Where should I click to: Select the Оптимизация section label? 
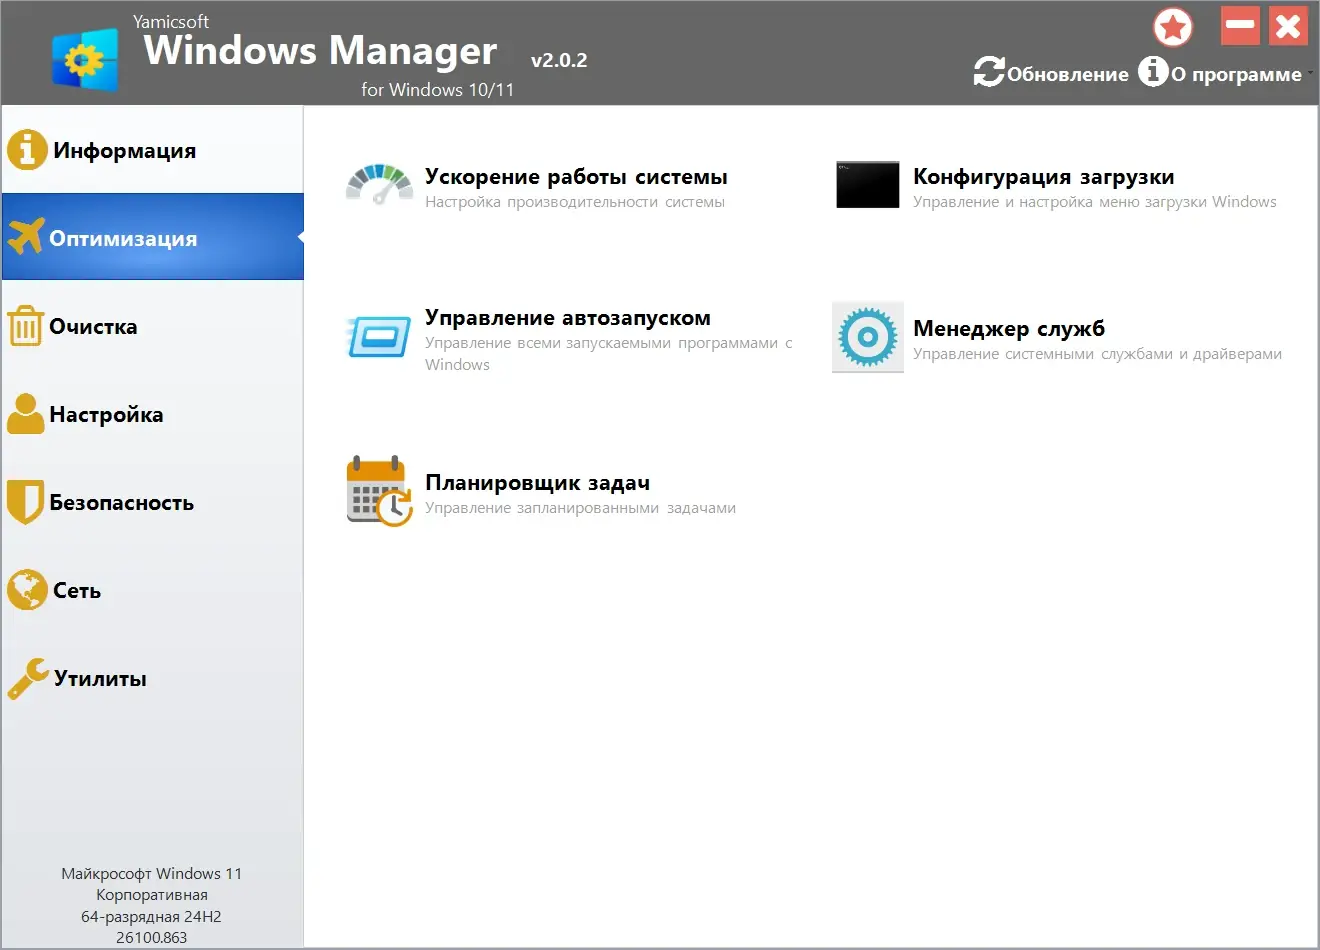[x=123, y=239]
